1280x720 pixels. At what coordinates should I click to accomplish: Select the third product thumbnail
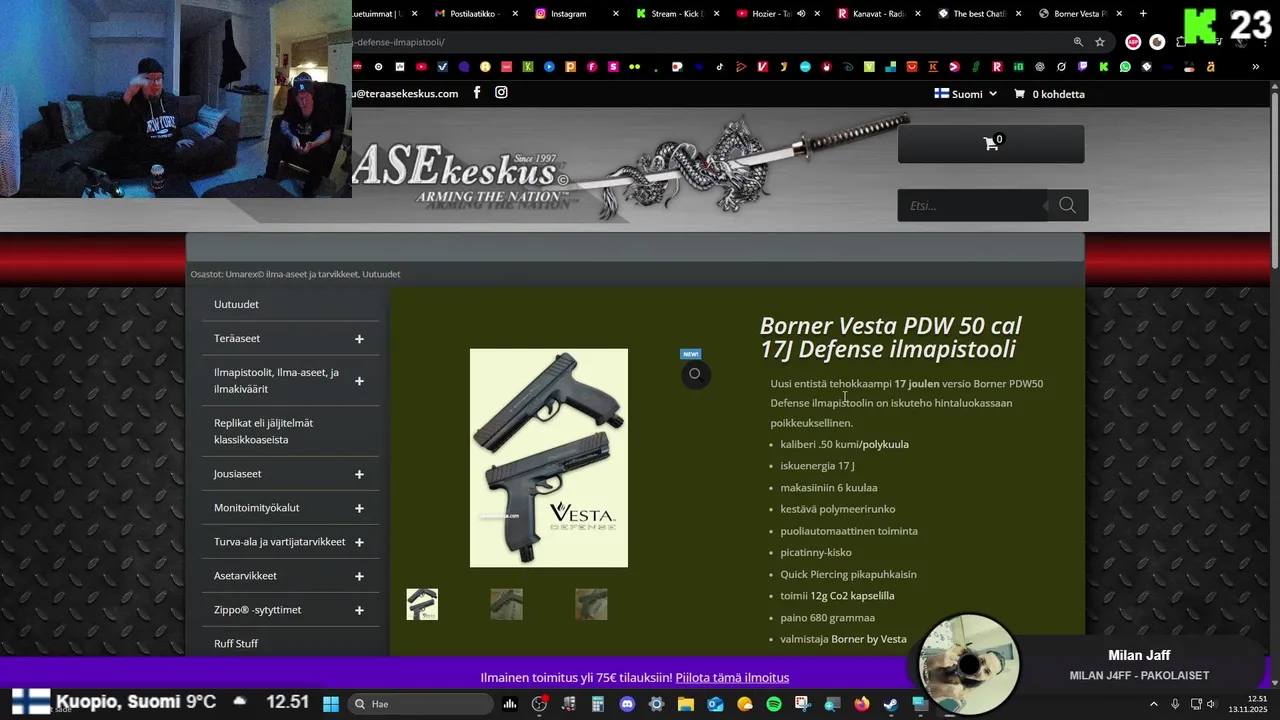tap(591, 604)
